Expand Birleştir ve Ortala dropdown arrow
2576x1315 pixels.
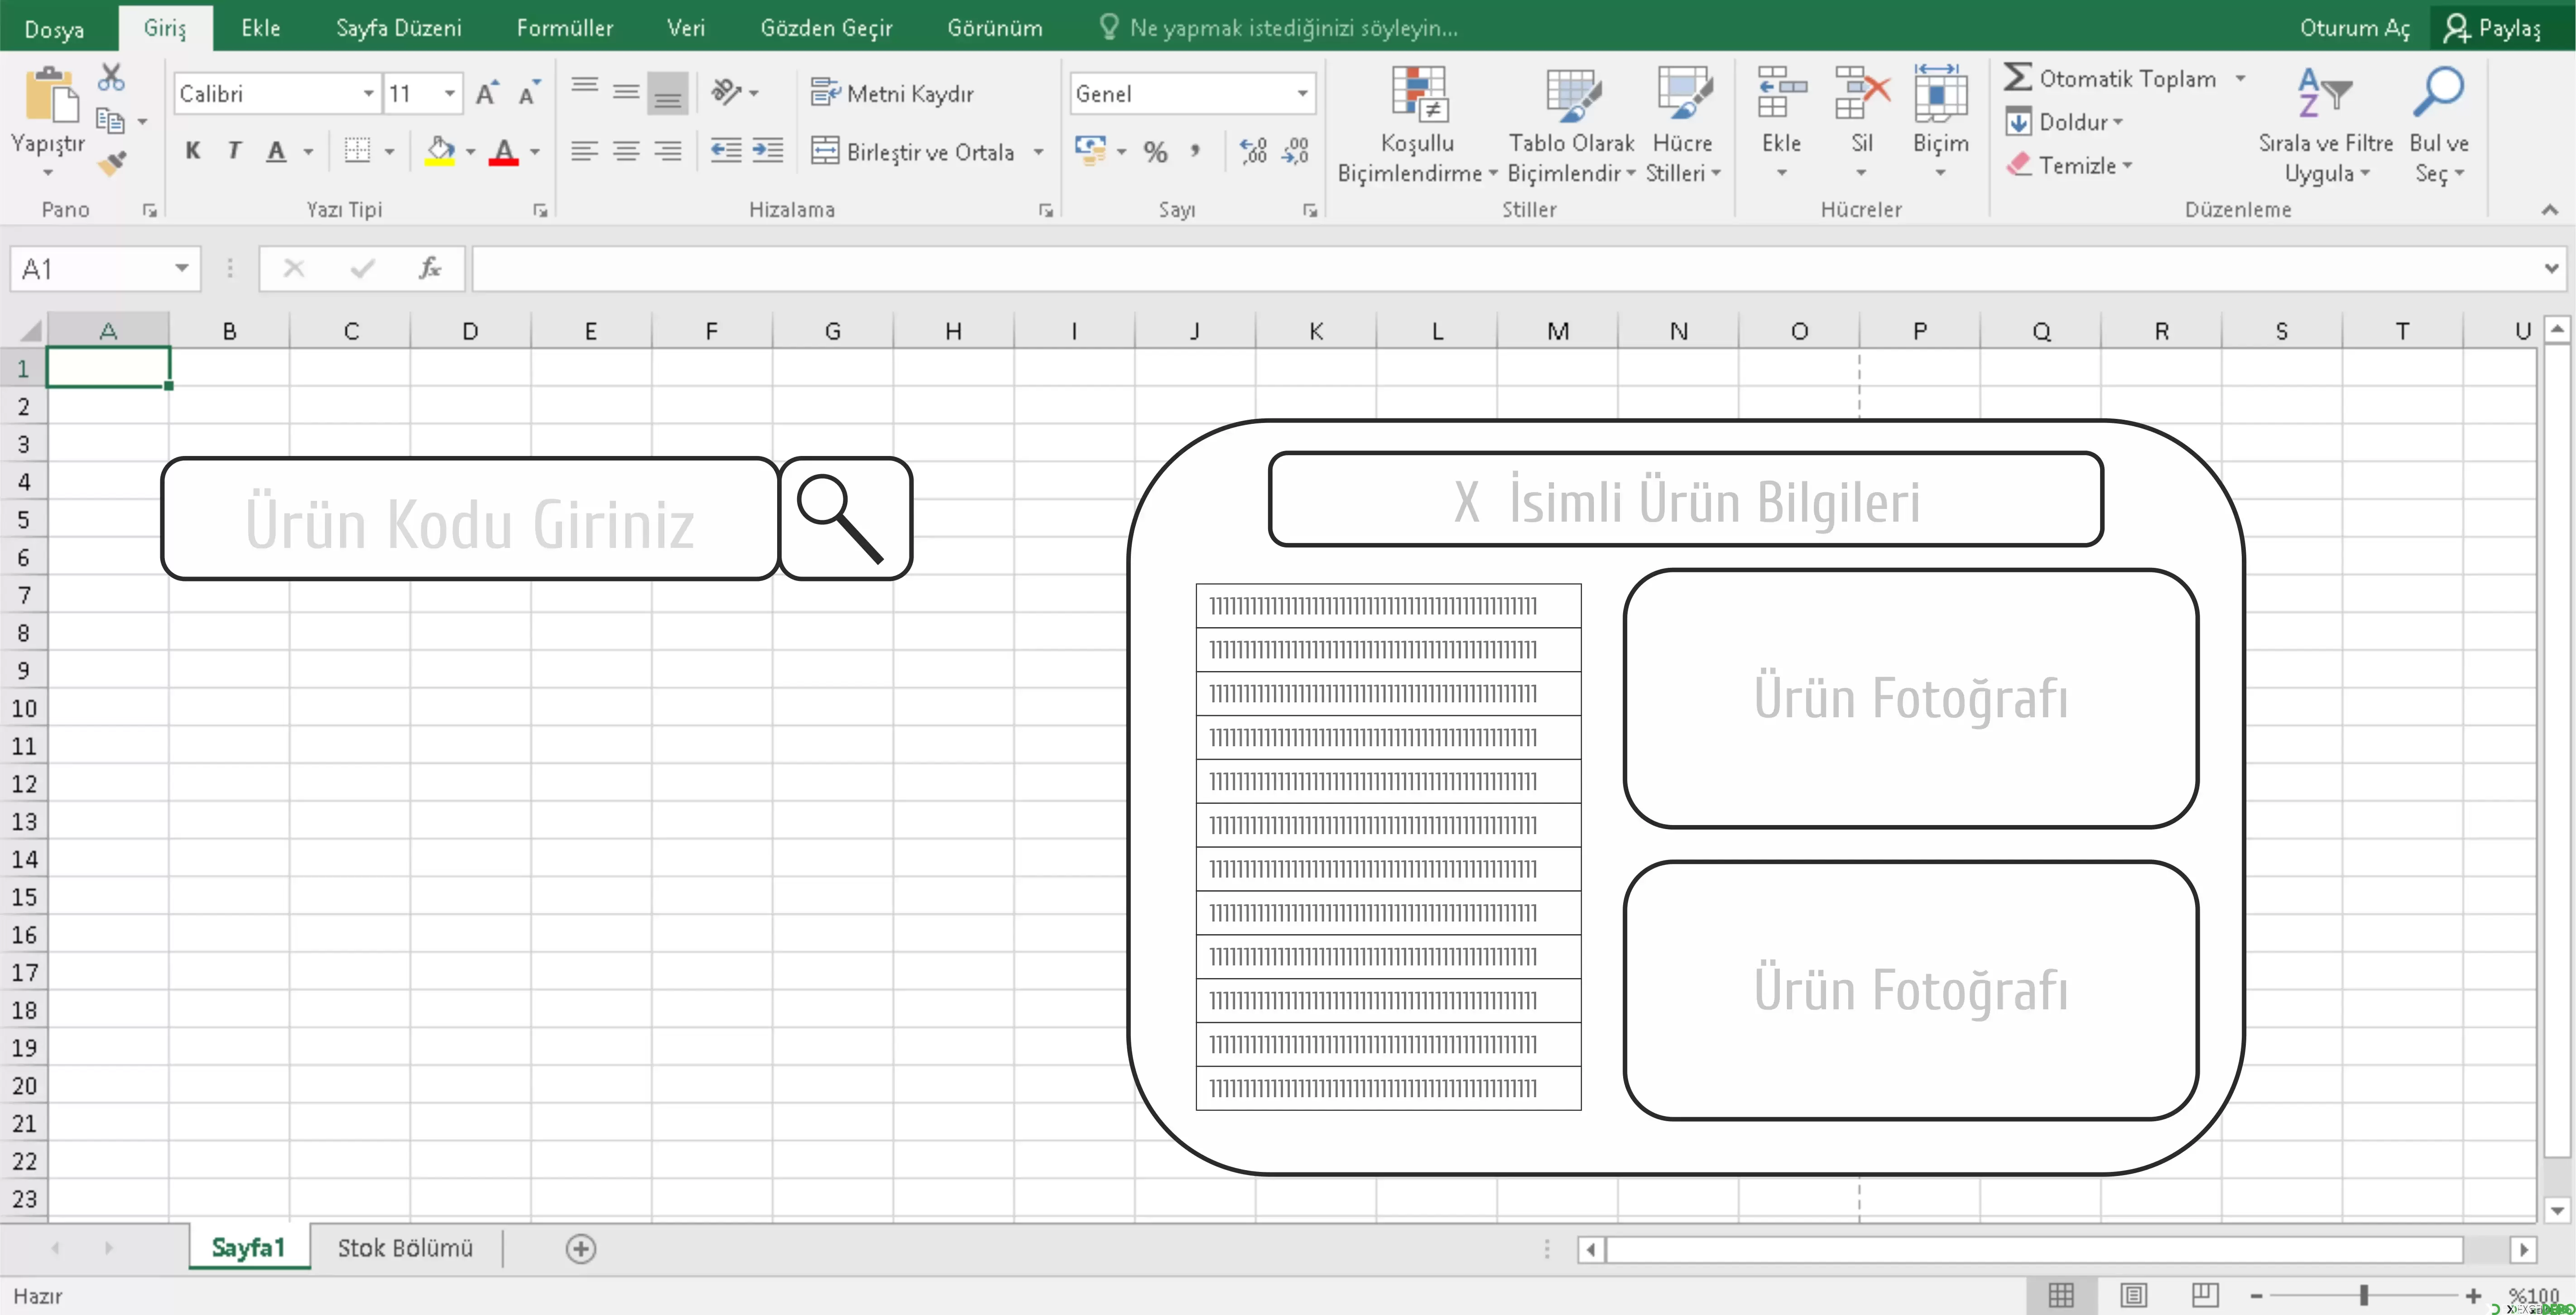point(1039,152)
